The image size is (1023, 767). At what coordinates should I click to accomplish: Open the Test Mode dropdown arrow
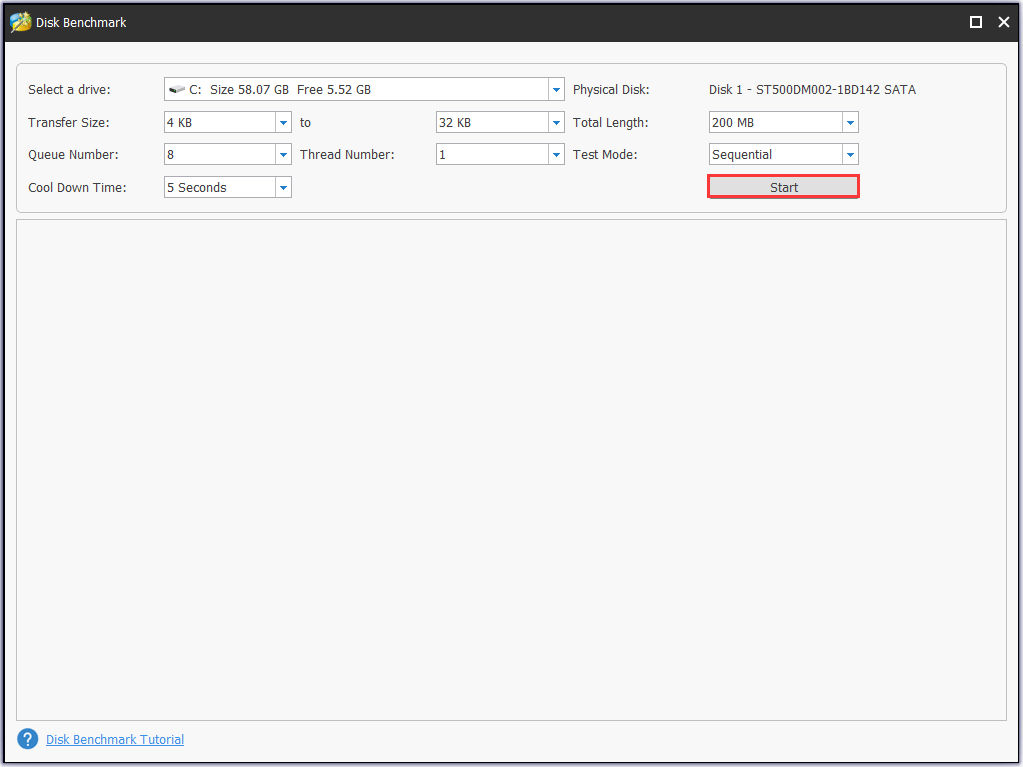(850, 155)
